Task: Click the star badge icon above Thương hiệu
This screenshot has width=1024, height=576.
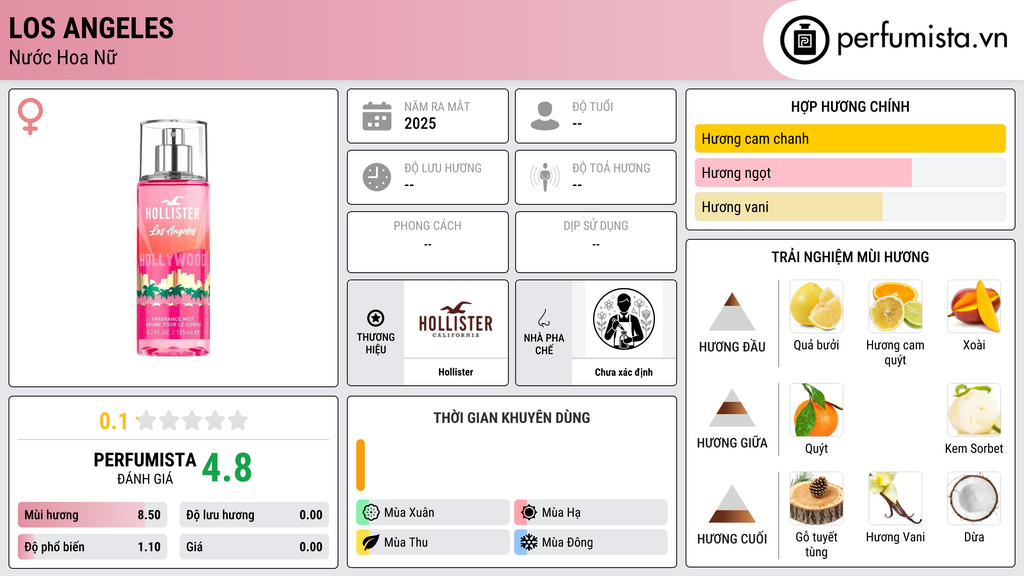Action: [376, 318]
